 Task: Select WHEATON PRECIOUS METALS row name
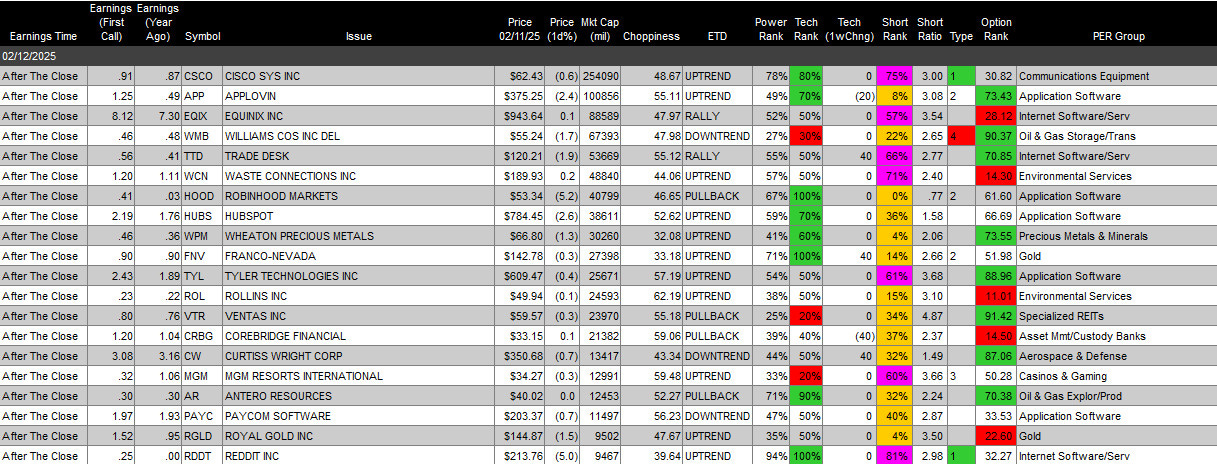point(300,236)
